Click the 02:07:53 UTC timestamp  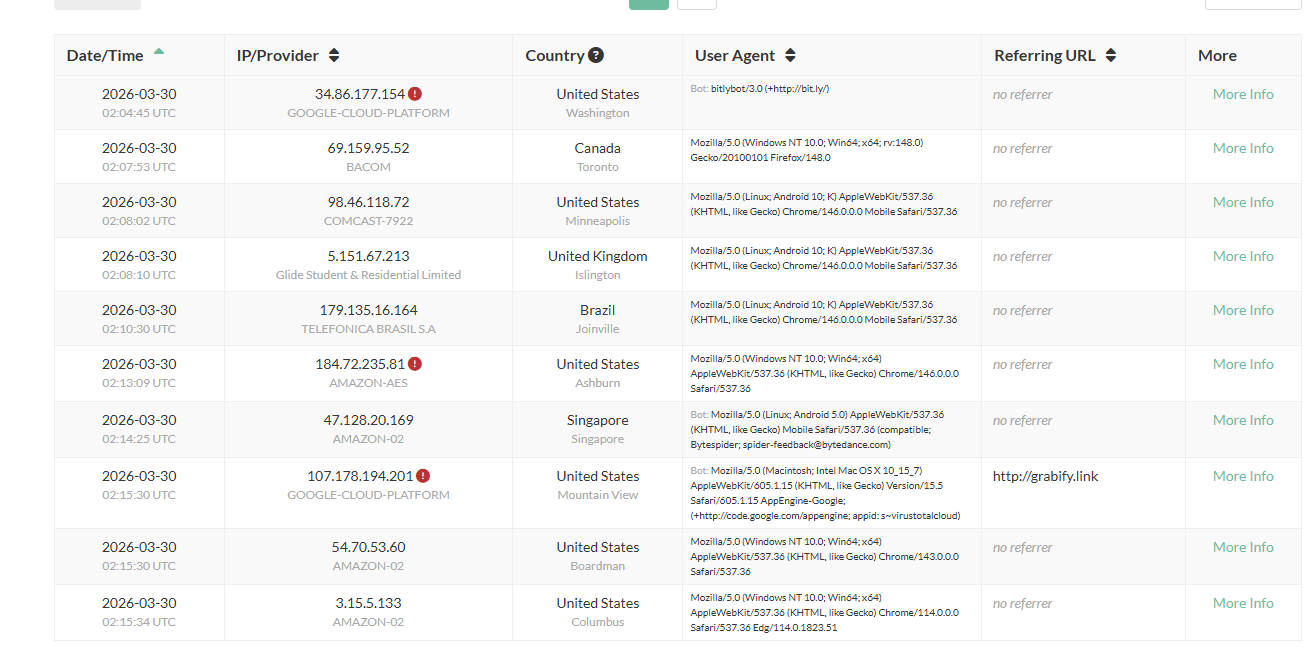click(x=139, y=167)
